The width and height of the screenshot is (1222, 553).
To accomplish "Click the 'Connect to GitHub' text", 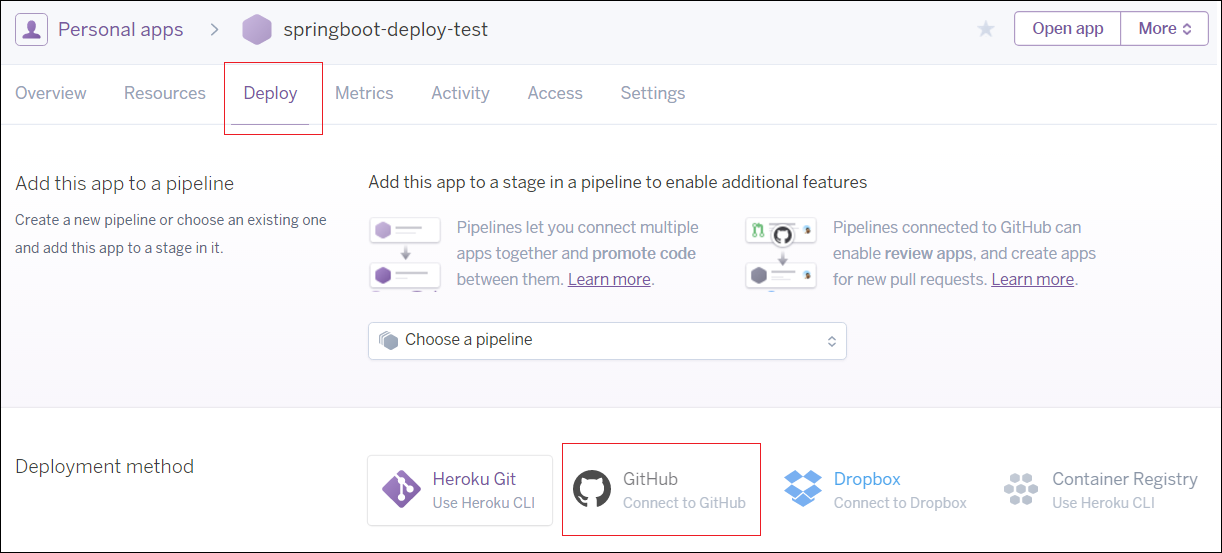I will click(x=684, y=503).
